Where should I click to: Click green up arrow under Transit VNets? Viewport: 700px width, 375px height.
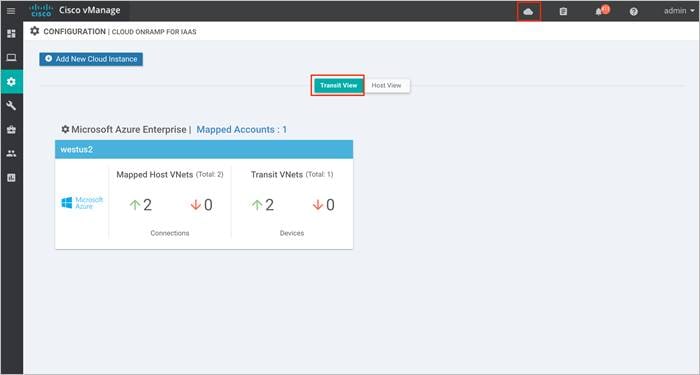click(x=257, y=205)
